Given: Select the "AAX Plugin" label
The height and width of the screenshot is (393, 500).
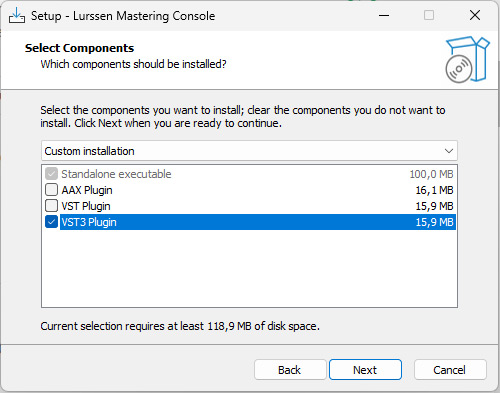Looking at the screenshot, I should tap(87, 190).
